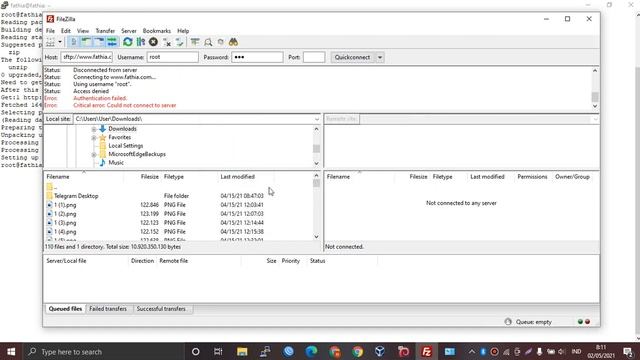
Task: Sort local files by Filetype column
Action: (x=189, y=177)
